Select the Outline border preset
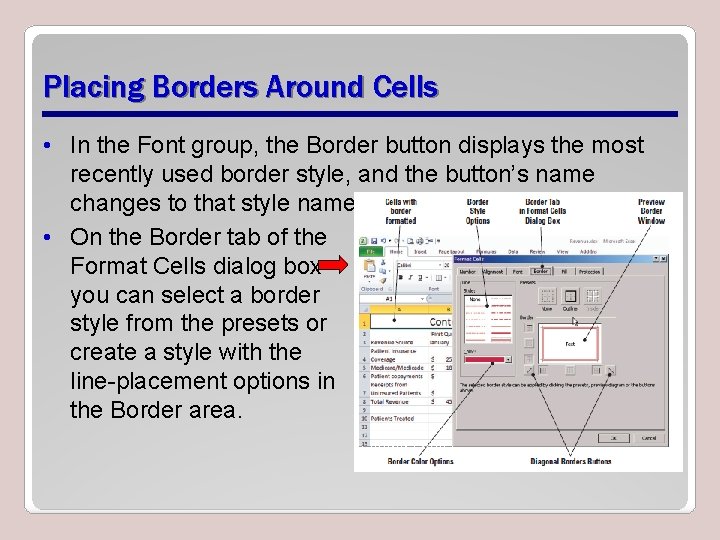 pos(570,296)
